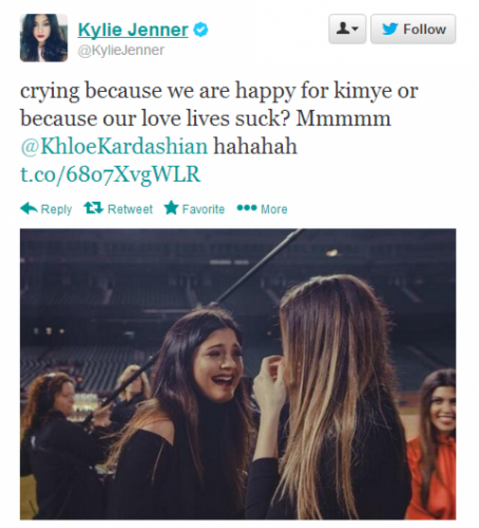Select the Retweet text label
The image size is (479, 528).
point(130,209)
